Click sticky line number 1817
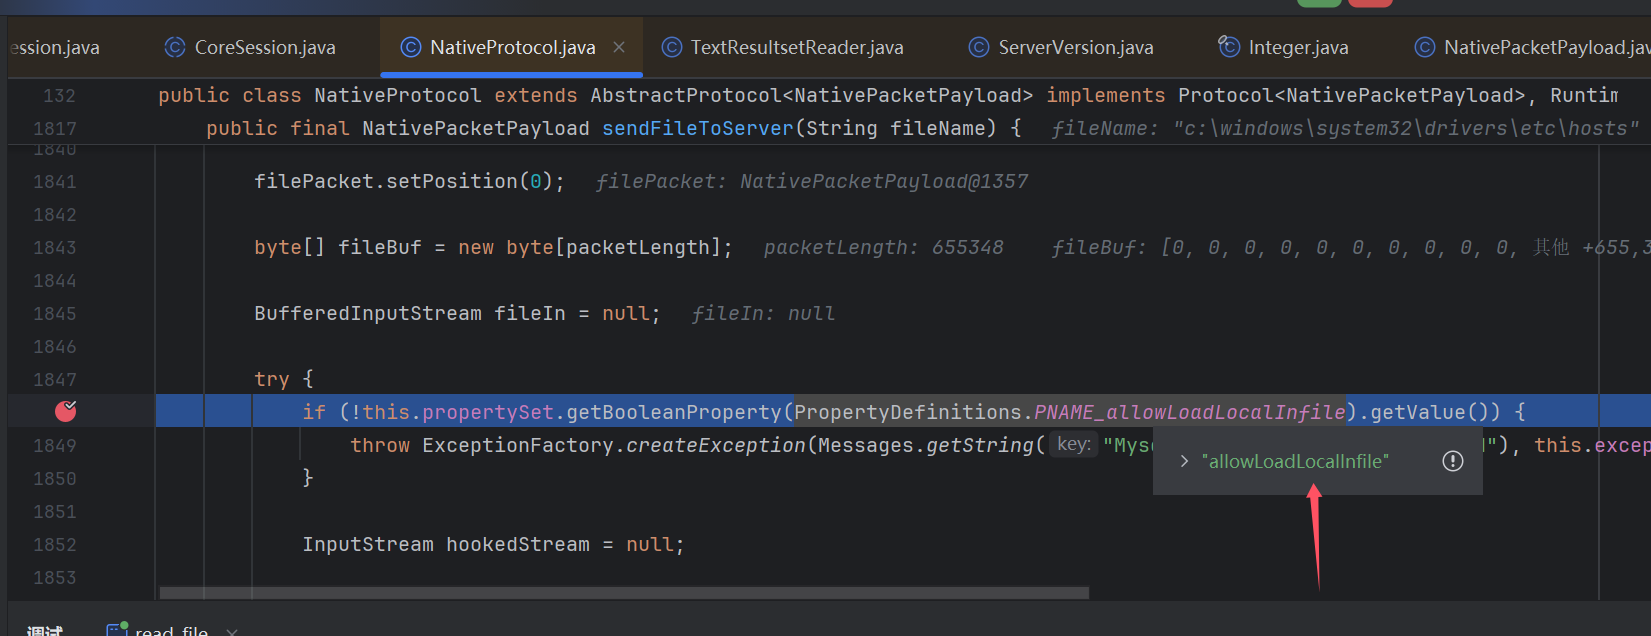 (x=55, y=129)
